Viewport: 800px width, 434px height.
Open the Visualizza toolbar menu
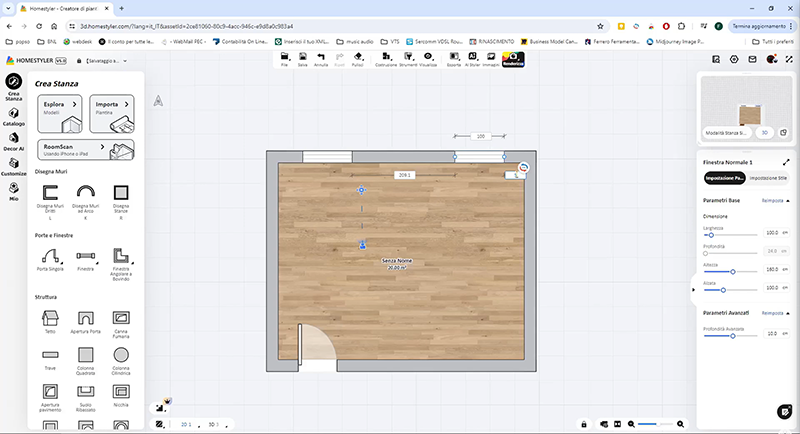click(428, 59)
